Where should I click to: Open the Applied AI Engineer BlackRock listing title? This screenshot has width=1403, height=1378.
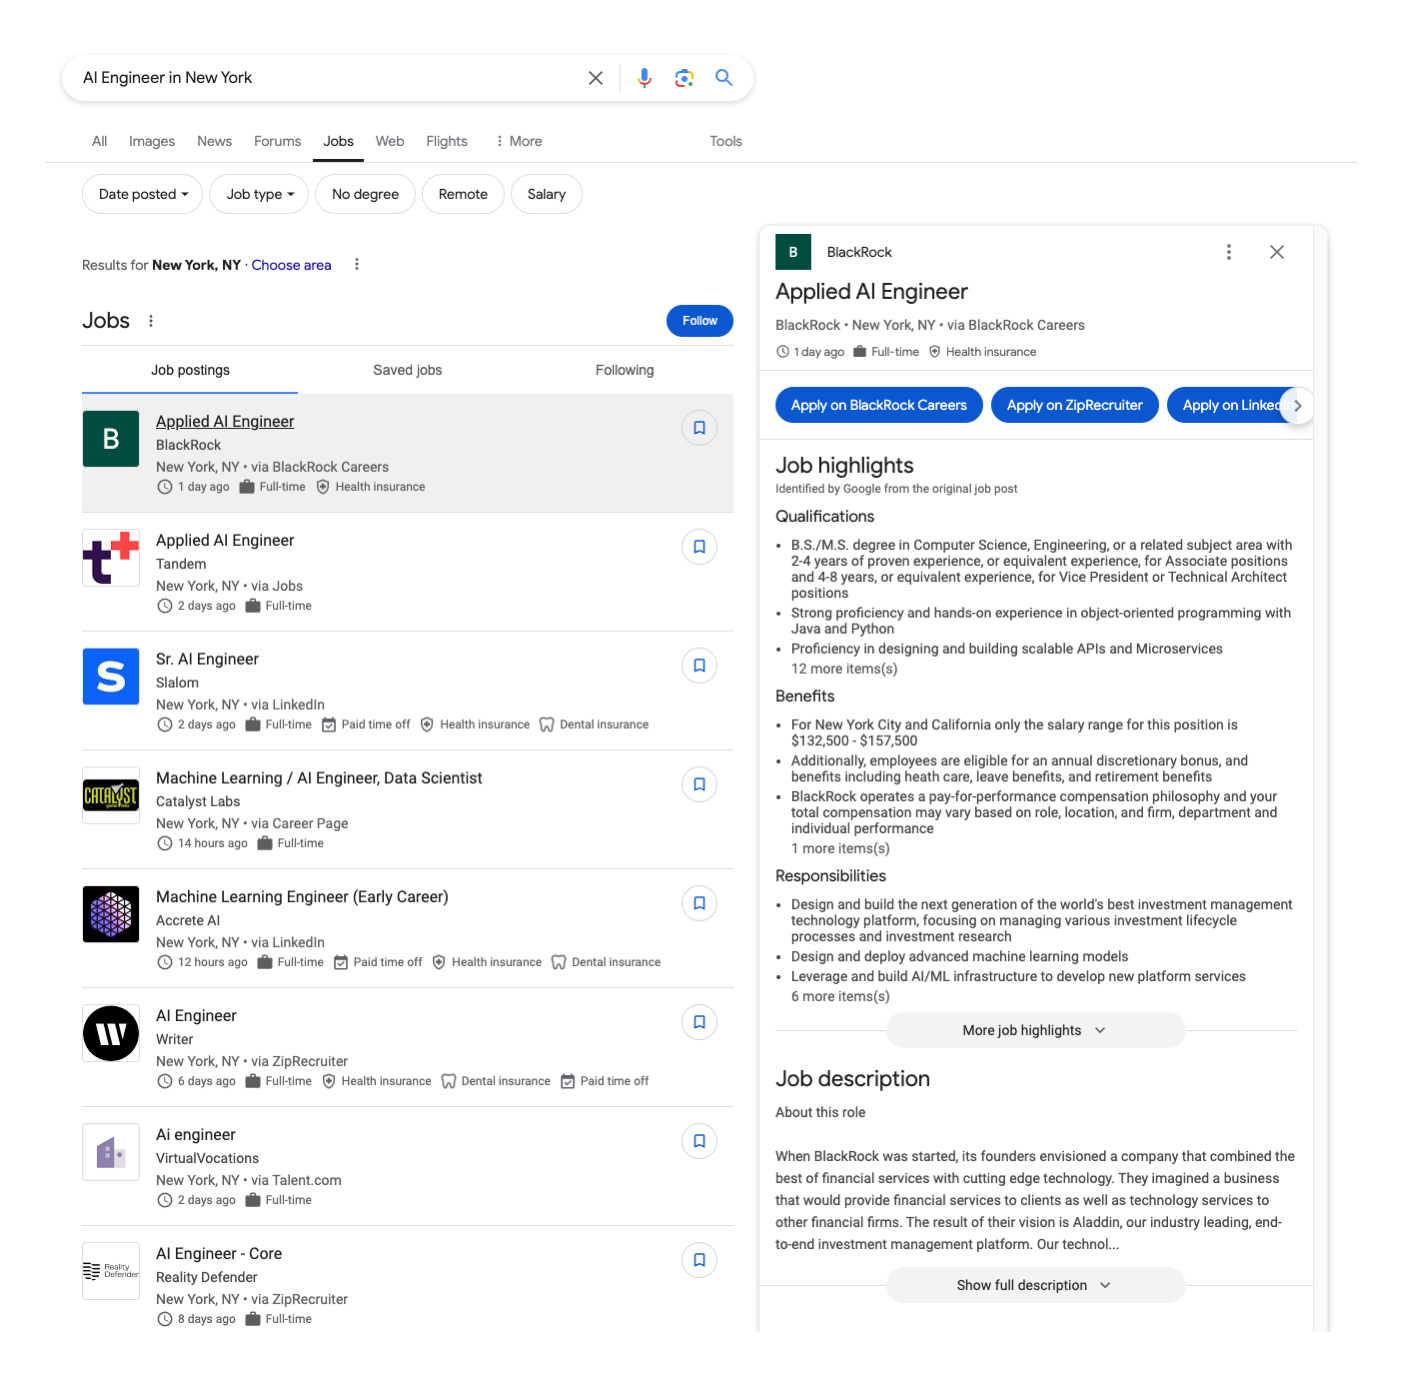tap(225, 422)
